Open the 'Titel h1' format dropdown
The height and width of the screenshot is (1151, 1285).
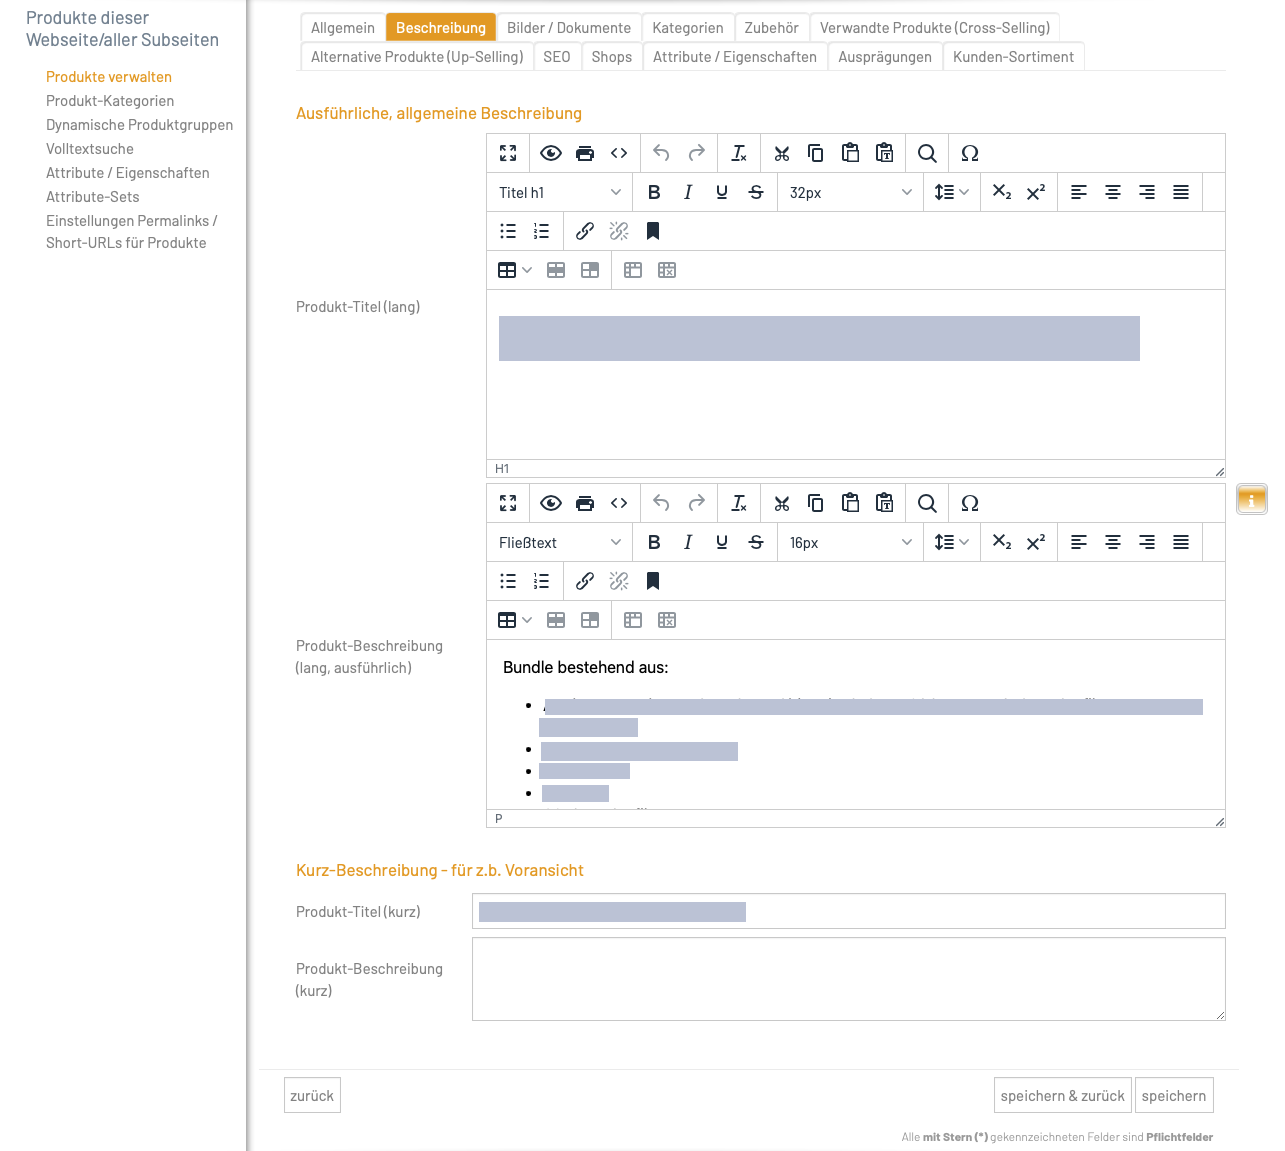coord(559,192)
